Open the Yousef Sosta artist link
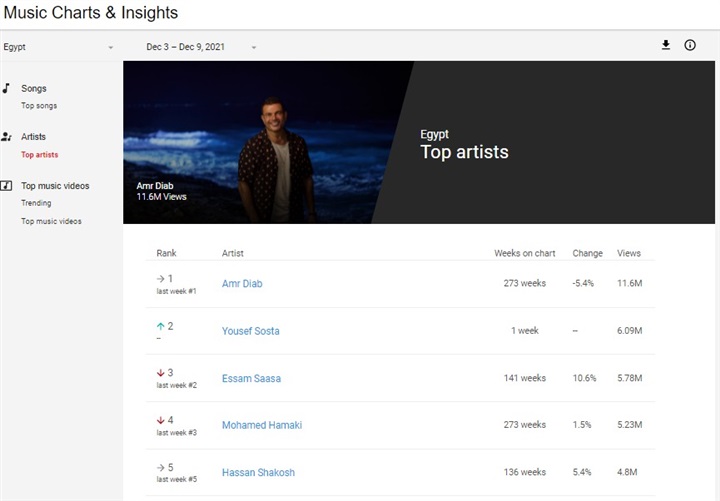The image size is (720, 501). click(x=250, y=331)
